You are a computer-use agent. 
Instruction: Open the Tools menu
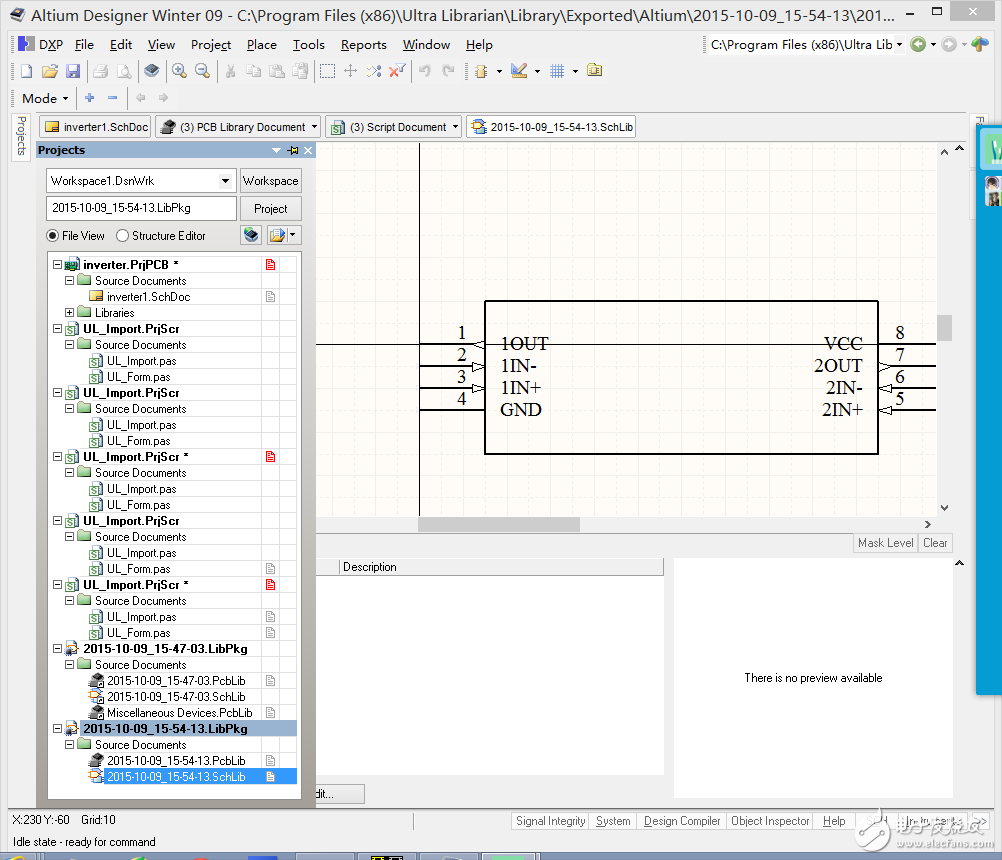pyautogui.click(x=309, y=45)
